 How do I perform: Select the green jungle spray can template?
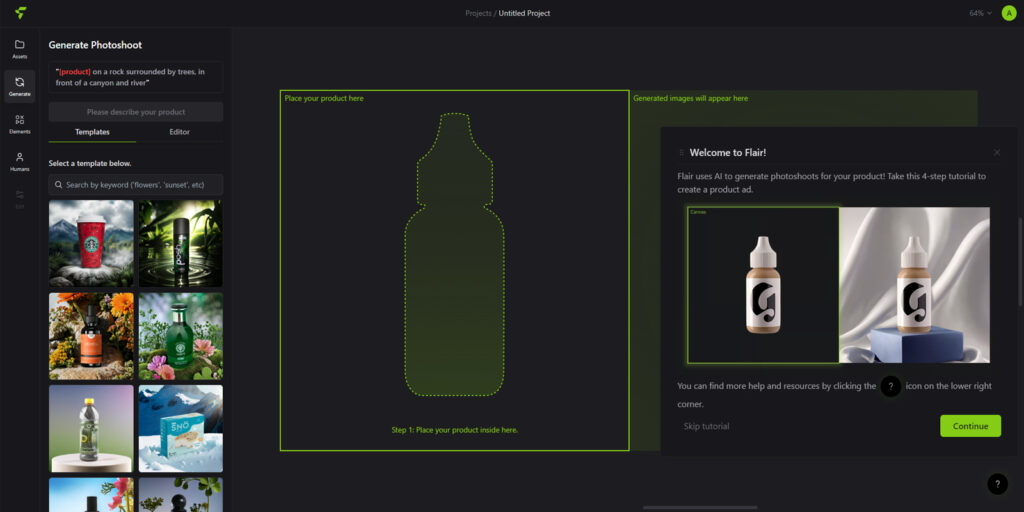pyautogui.click(x=181, y=244)
